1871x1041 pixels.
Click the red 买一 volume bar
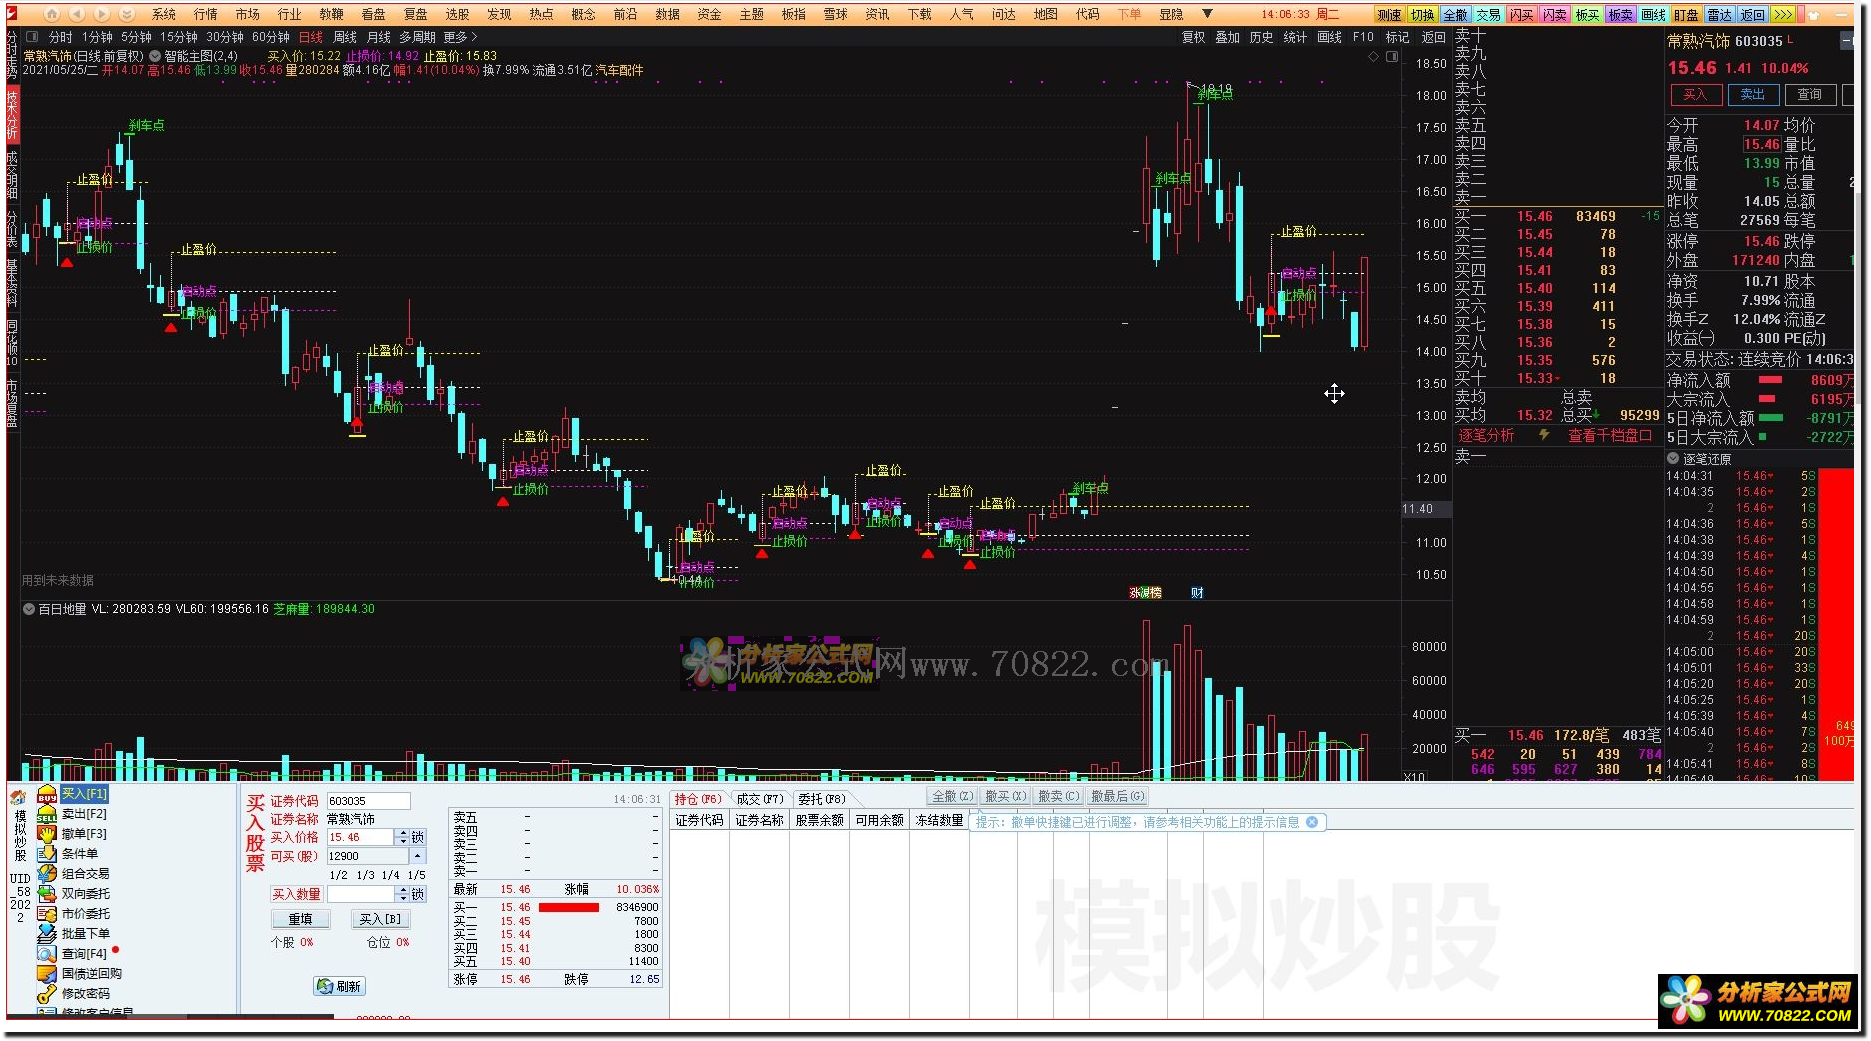click(x=569, y=907)
